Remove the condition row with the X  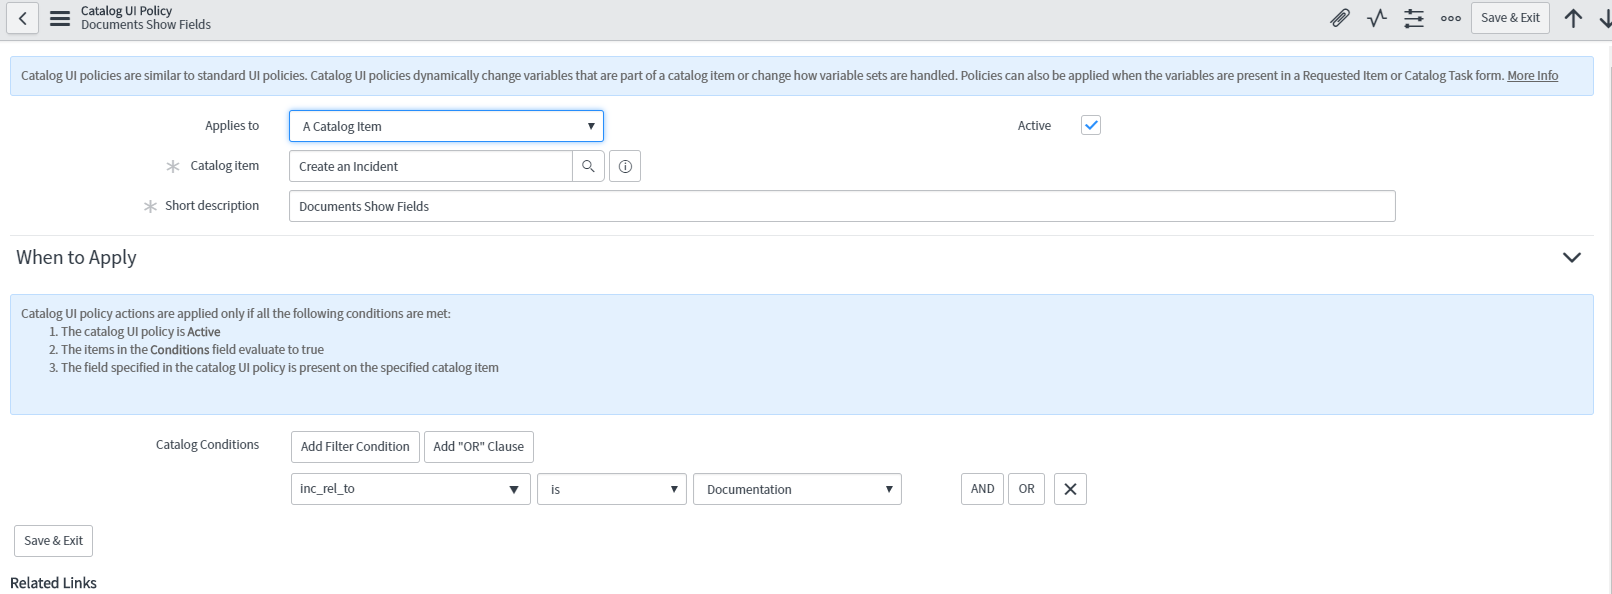click(x=1070, y=489)
